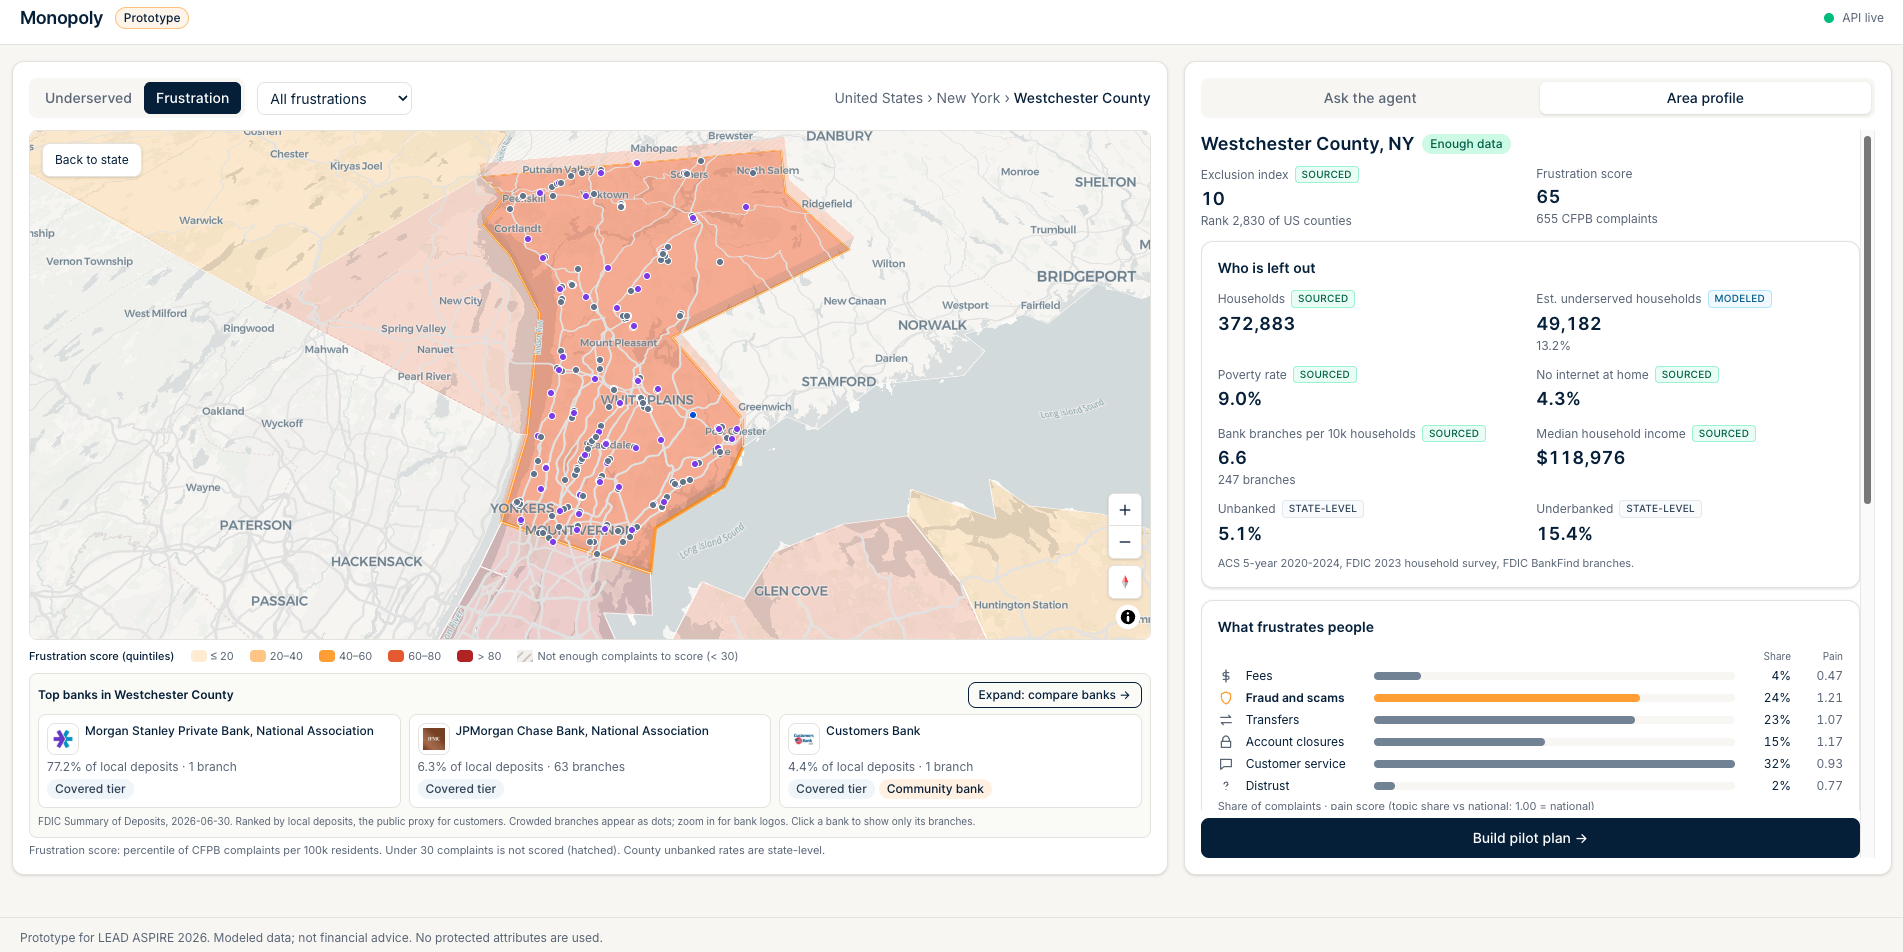
Task: Click the Build pilot plan button
Action: (1530, 838)
